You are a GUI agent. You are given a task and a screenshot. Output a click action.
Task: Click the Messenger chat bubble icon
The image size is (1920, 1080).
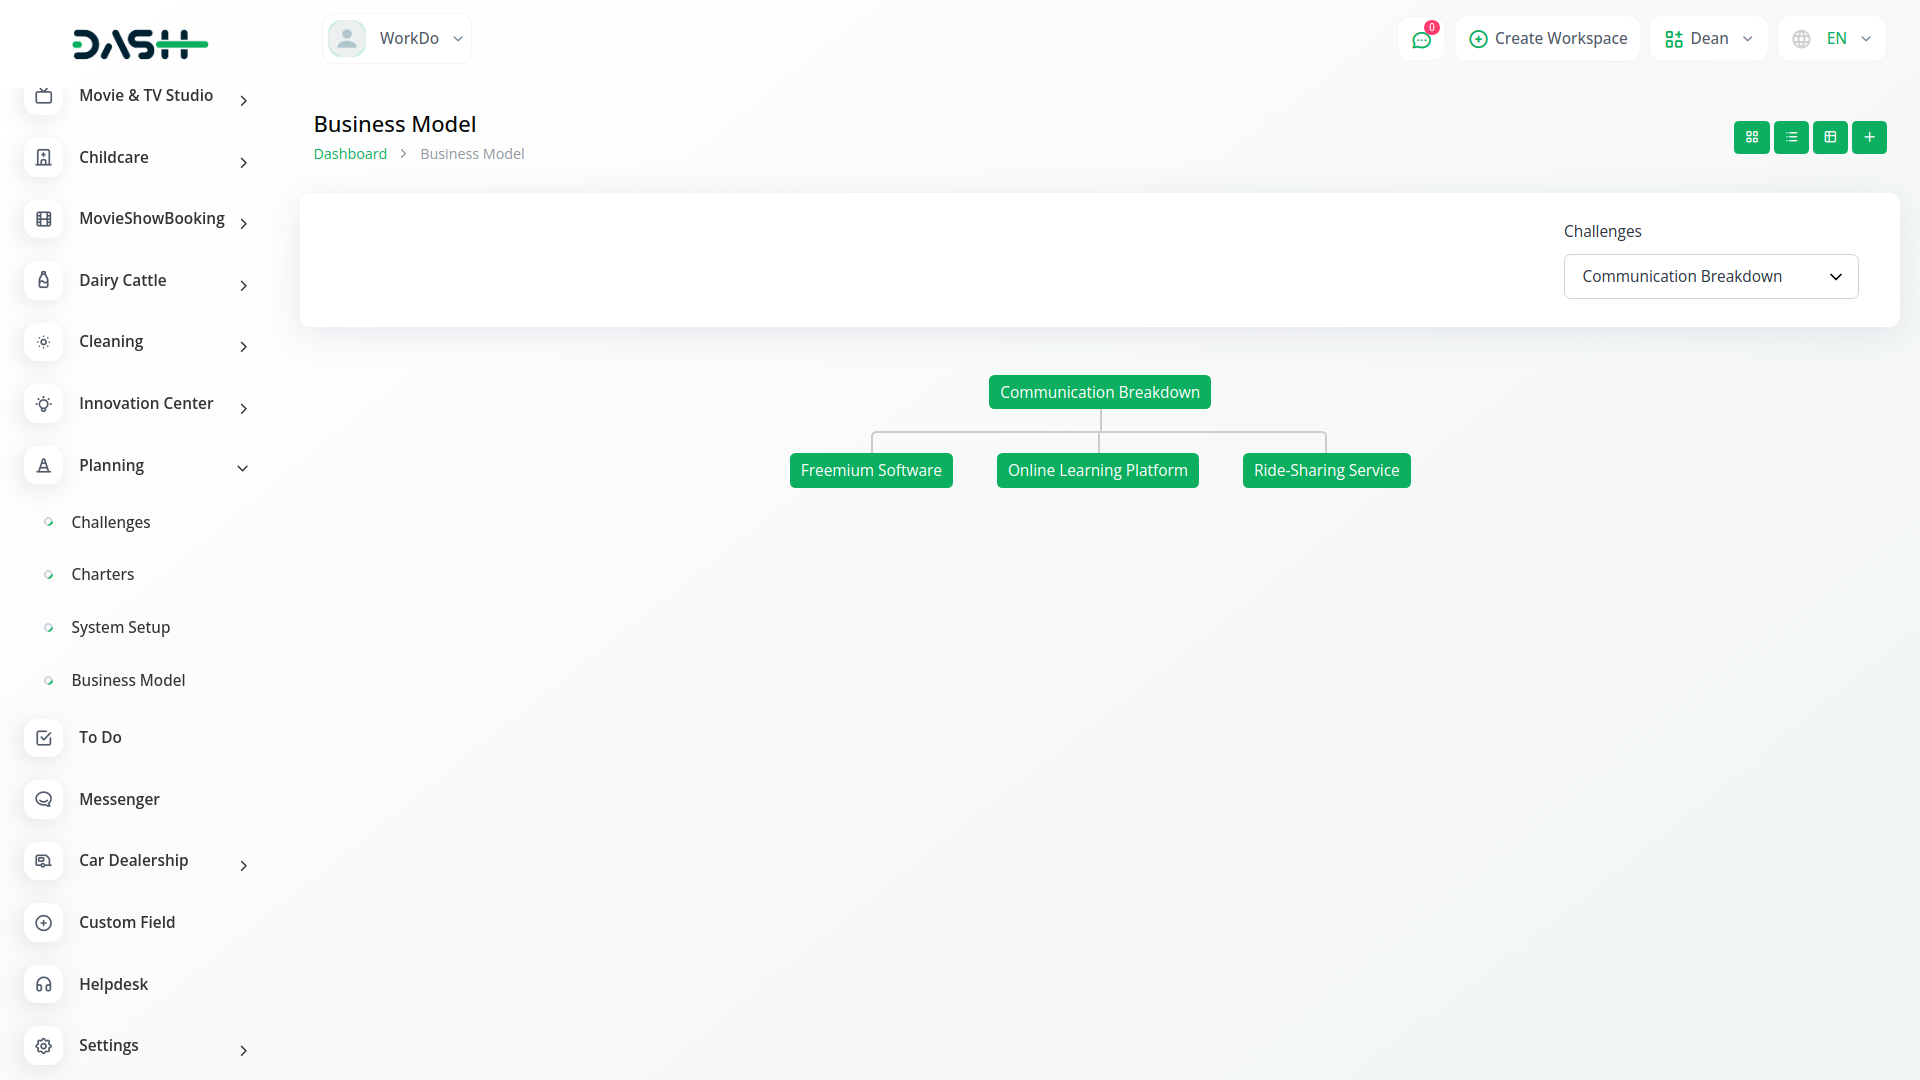tap(43, 799)
